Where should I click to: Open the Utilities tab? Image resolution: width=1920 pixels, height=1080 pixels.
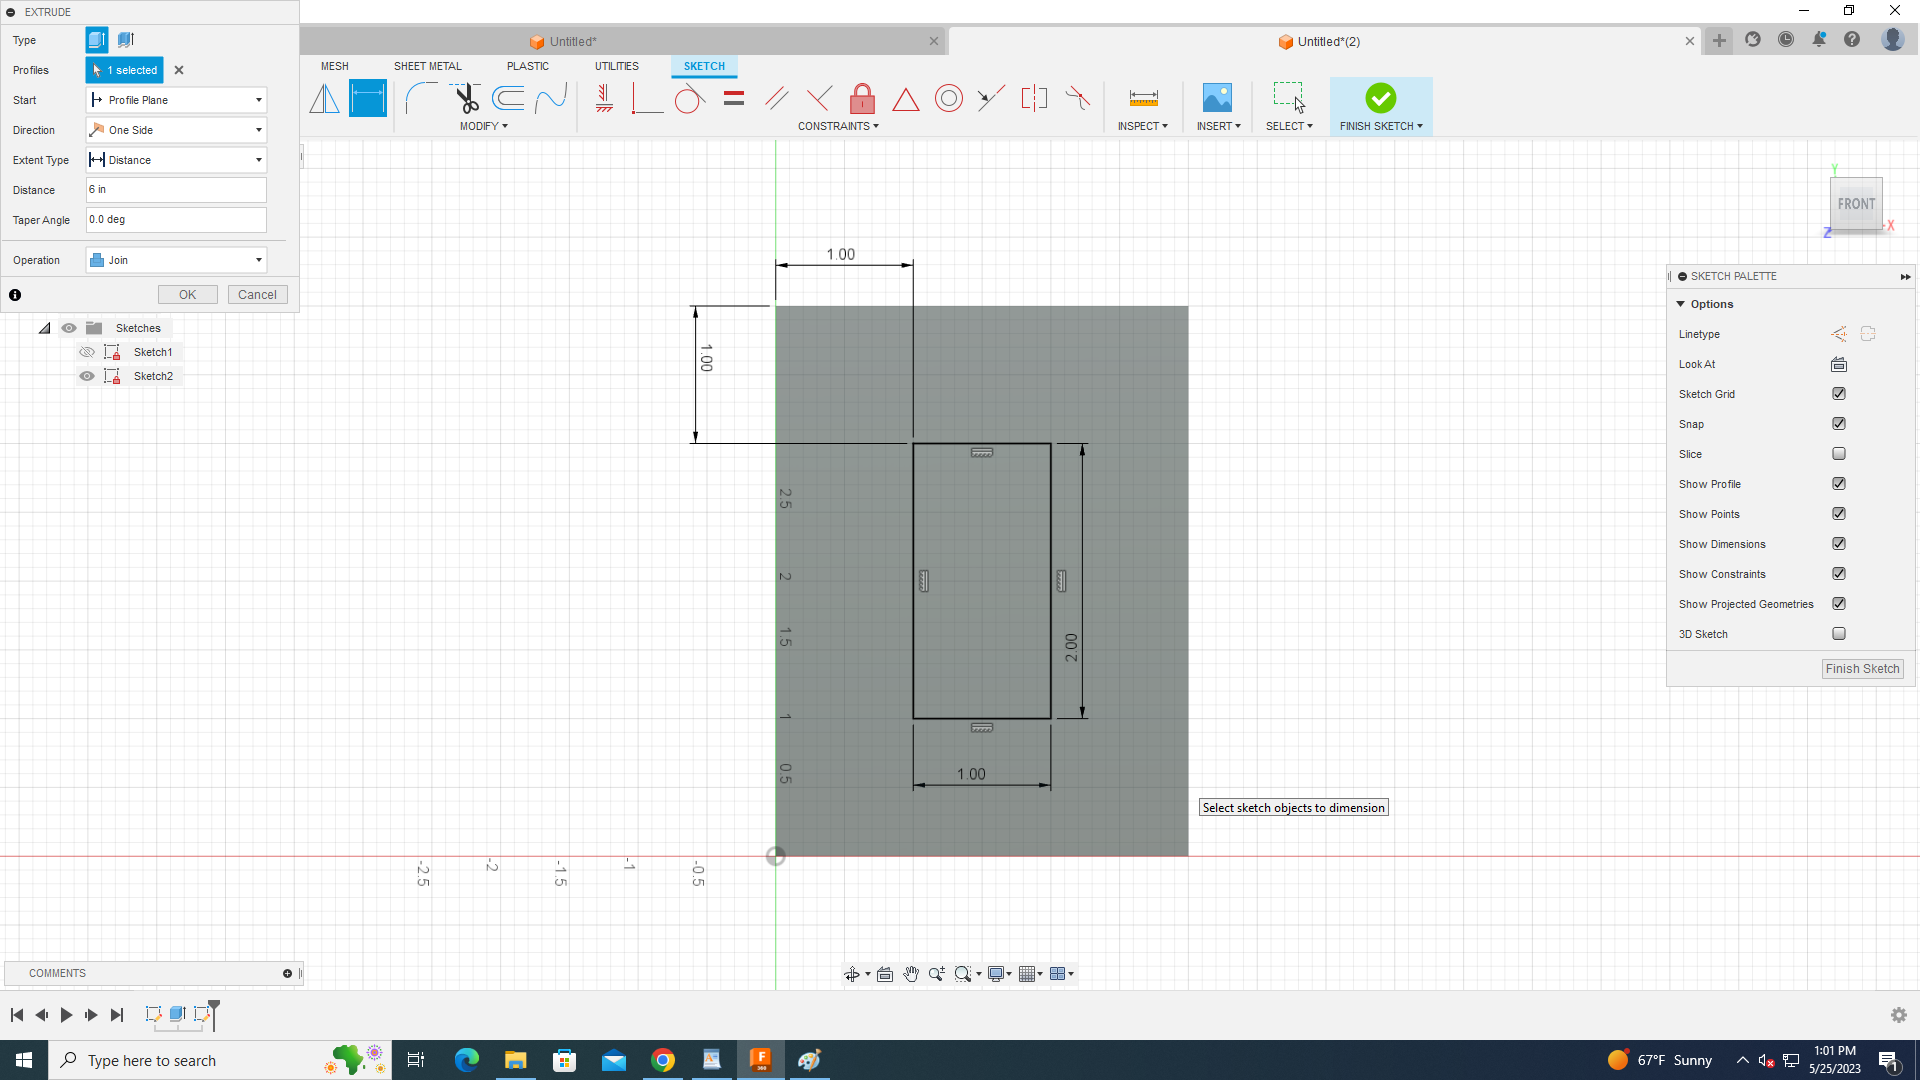pos(616,66)
